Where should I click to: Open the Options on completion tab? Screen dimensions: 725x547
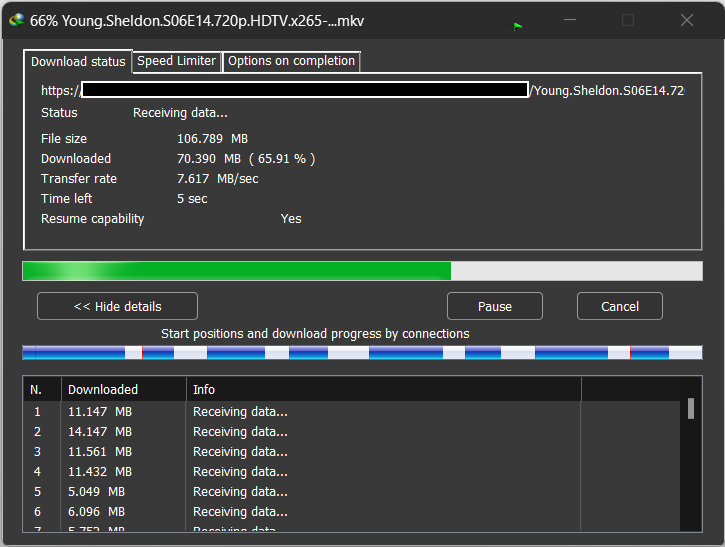click(291, 61)
